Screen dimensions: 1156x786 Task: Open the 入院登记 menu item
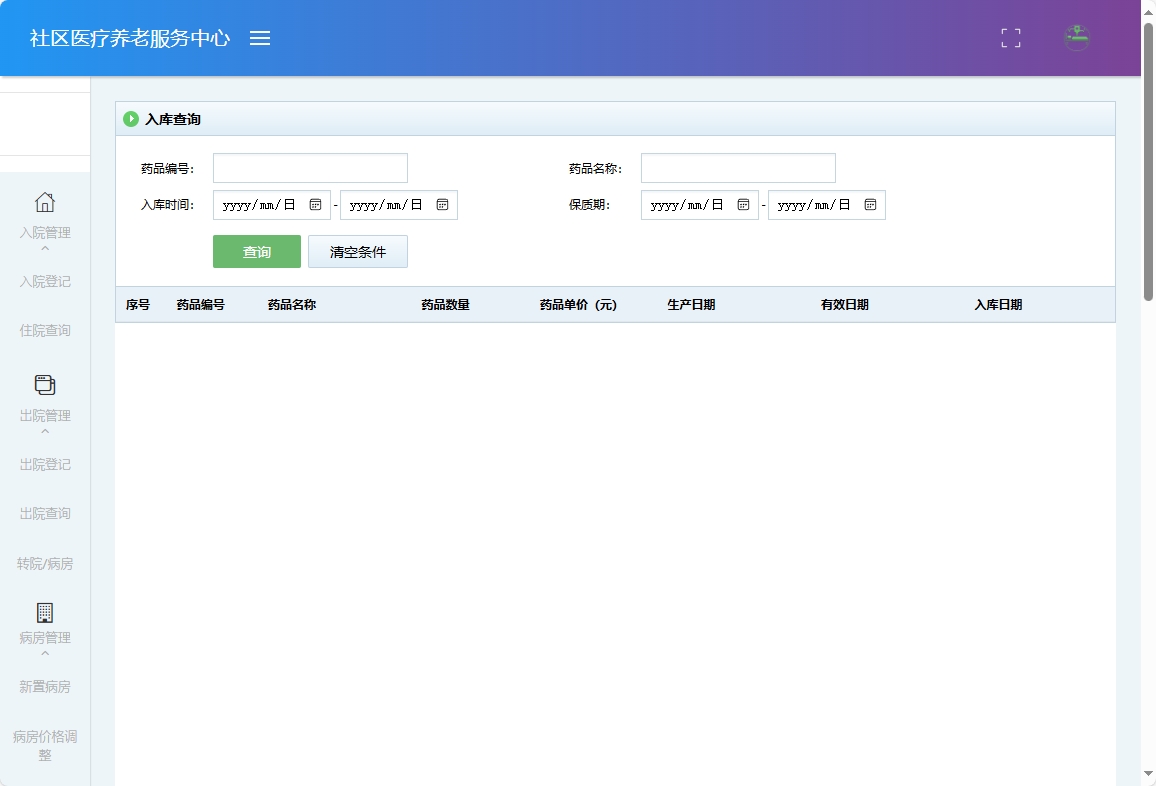(x=44, y=281)
